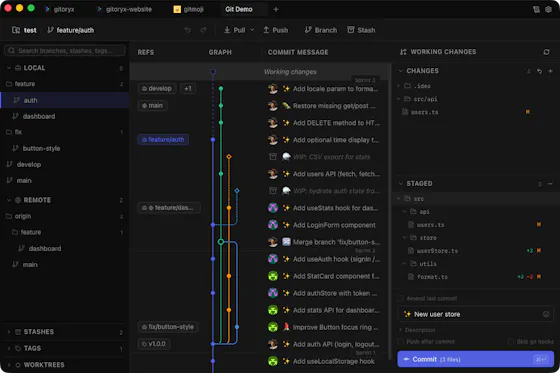Click the New user store commit message field
Screen dimensions: 560x373
[x=475, y=314]
